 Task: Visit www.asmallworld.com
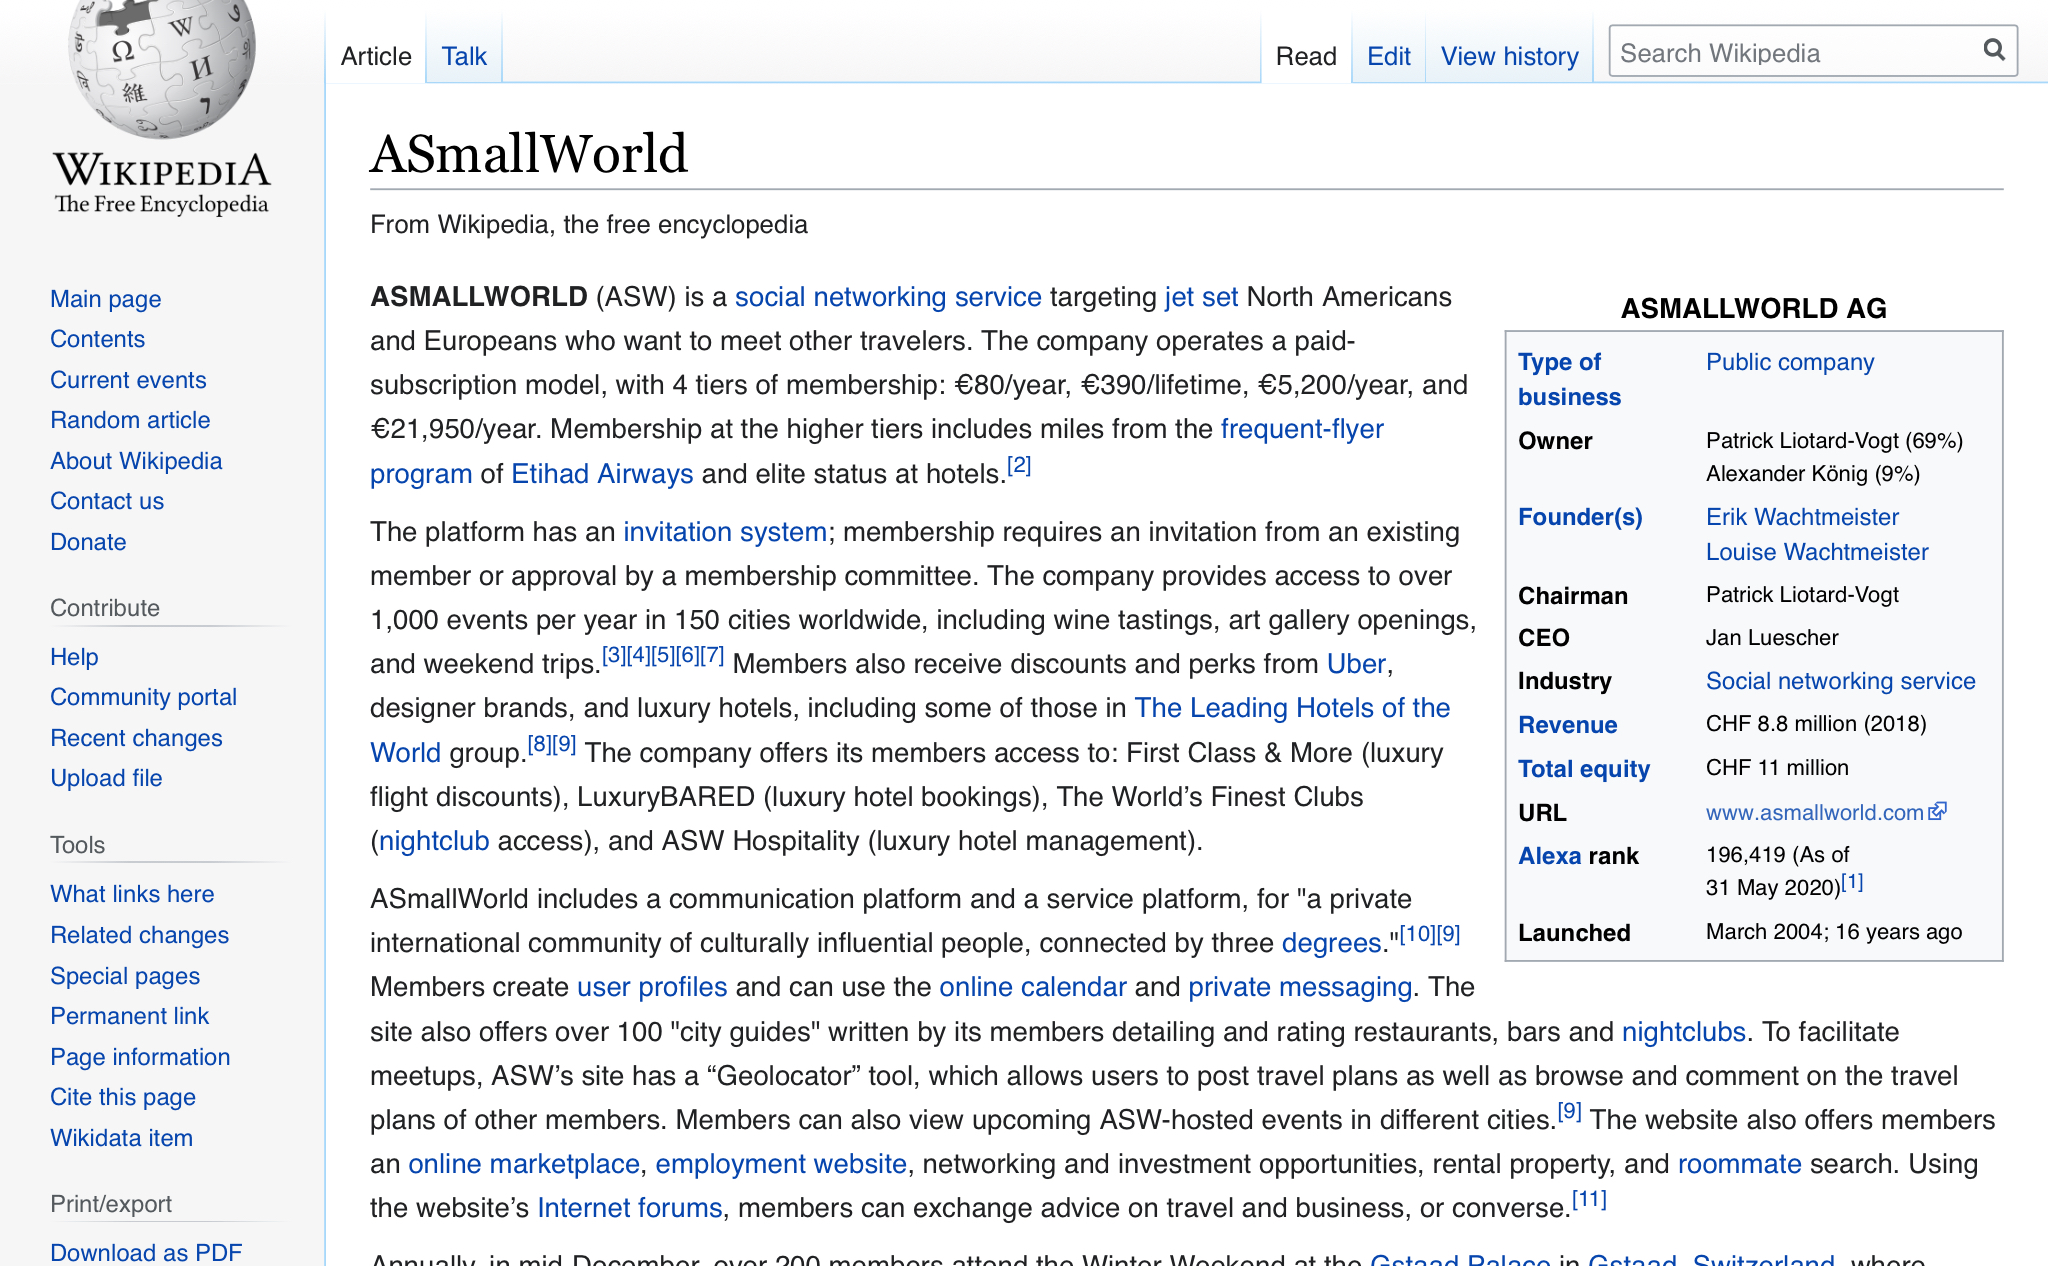click(1814, 812)
